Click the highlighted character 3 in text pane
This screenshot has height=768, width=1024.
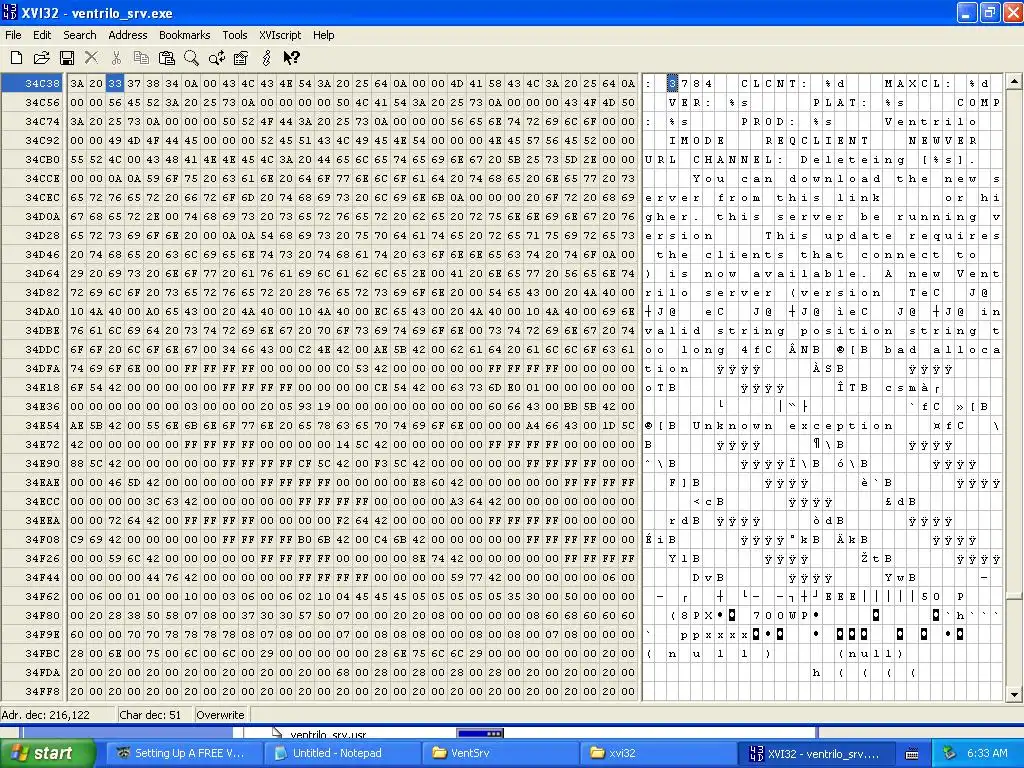pos(672,84)
